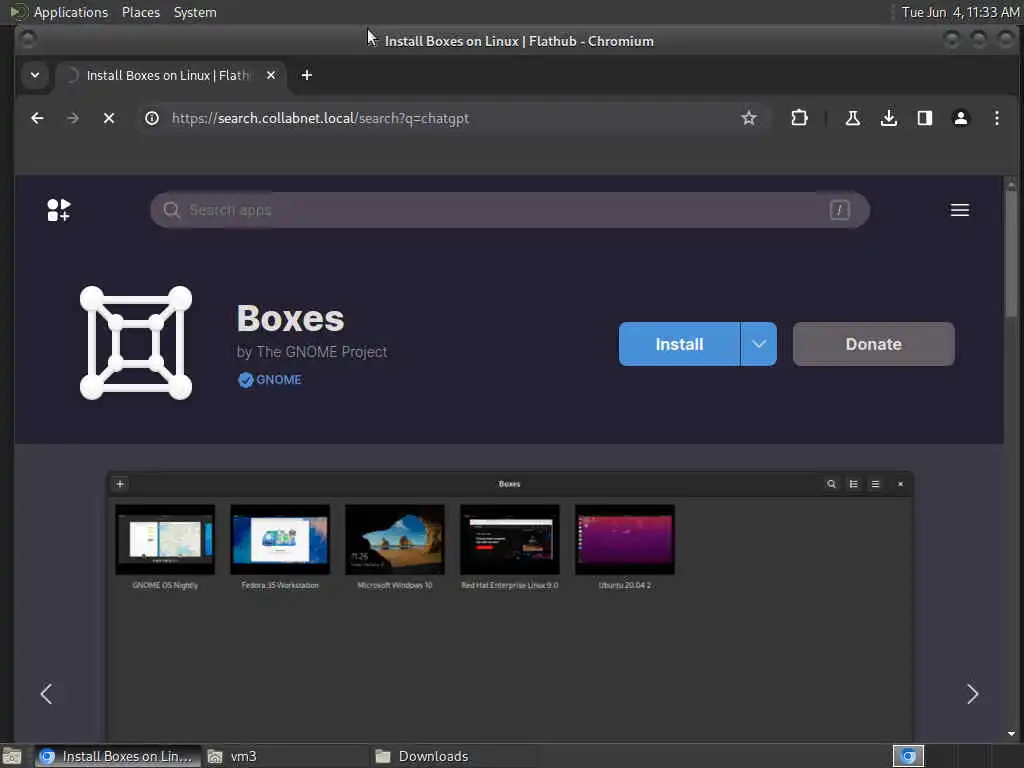The width and height of the screenshot is (1024, 768).
Task: Focus the Search apps field
Action: point(509,210)
